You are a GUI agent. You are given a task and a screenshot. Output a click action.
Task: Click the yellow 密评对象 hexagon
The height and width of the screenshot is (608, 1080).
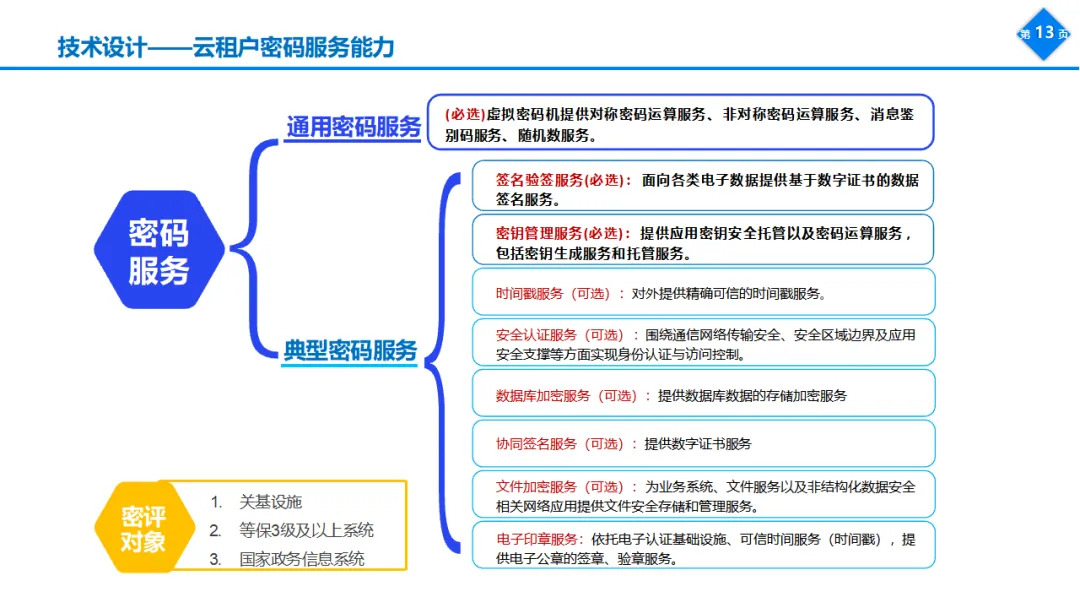[x=144, y=528]
